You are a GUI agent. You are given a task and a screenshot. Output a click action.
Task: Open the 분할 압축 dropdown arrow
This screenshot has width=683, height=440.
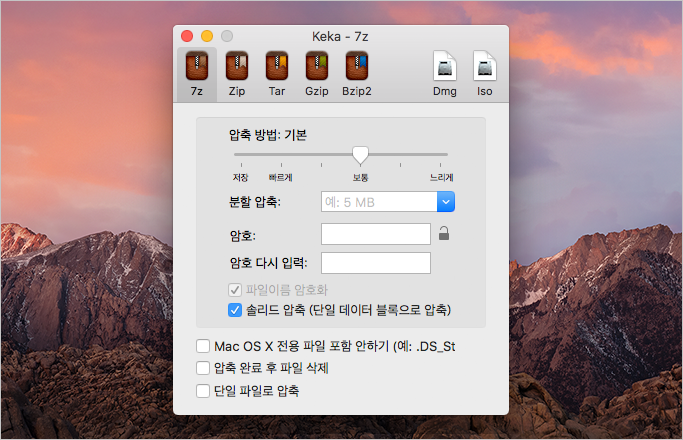pyautogui.click(x=446, y=202)
